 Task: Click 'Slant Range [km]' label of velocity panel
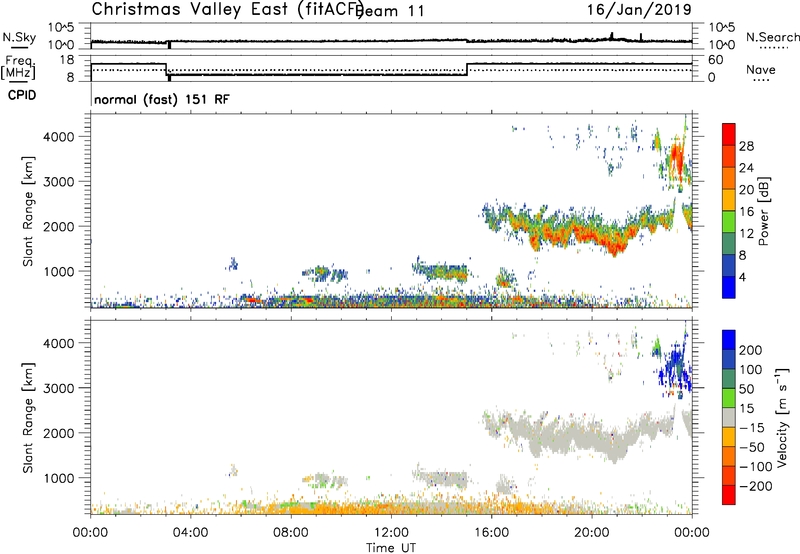coord(28,418)
